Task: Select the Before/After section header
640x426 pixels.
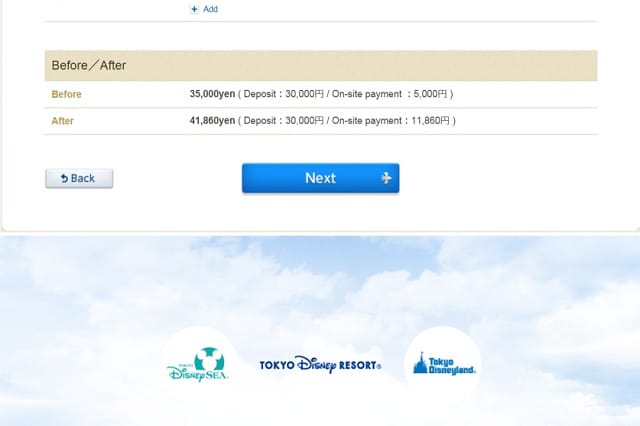Action: click(x=321, y=65)
